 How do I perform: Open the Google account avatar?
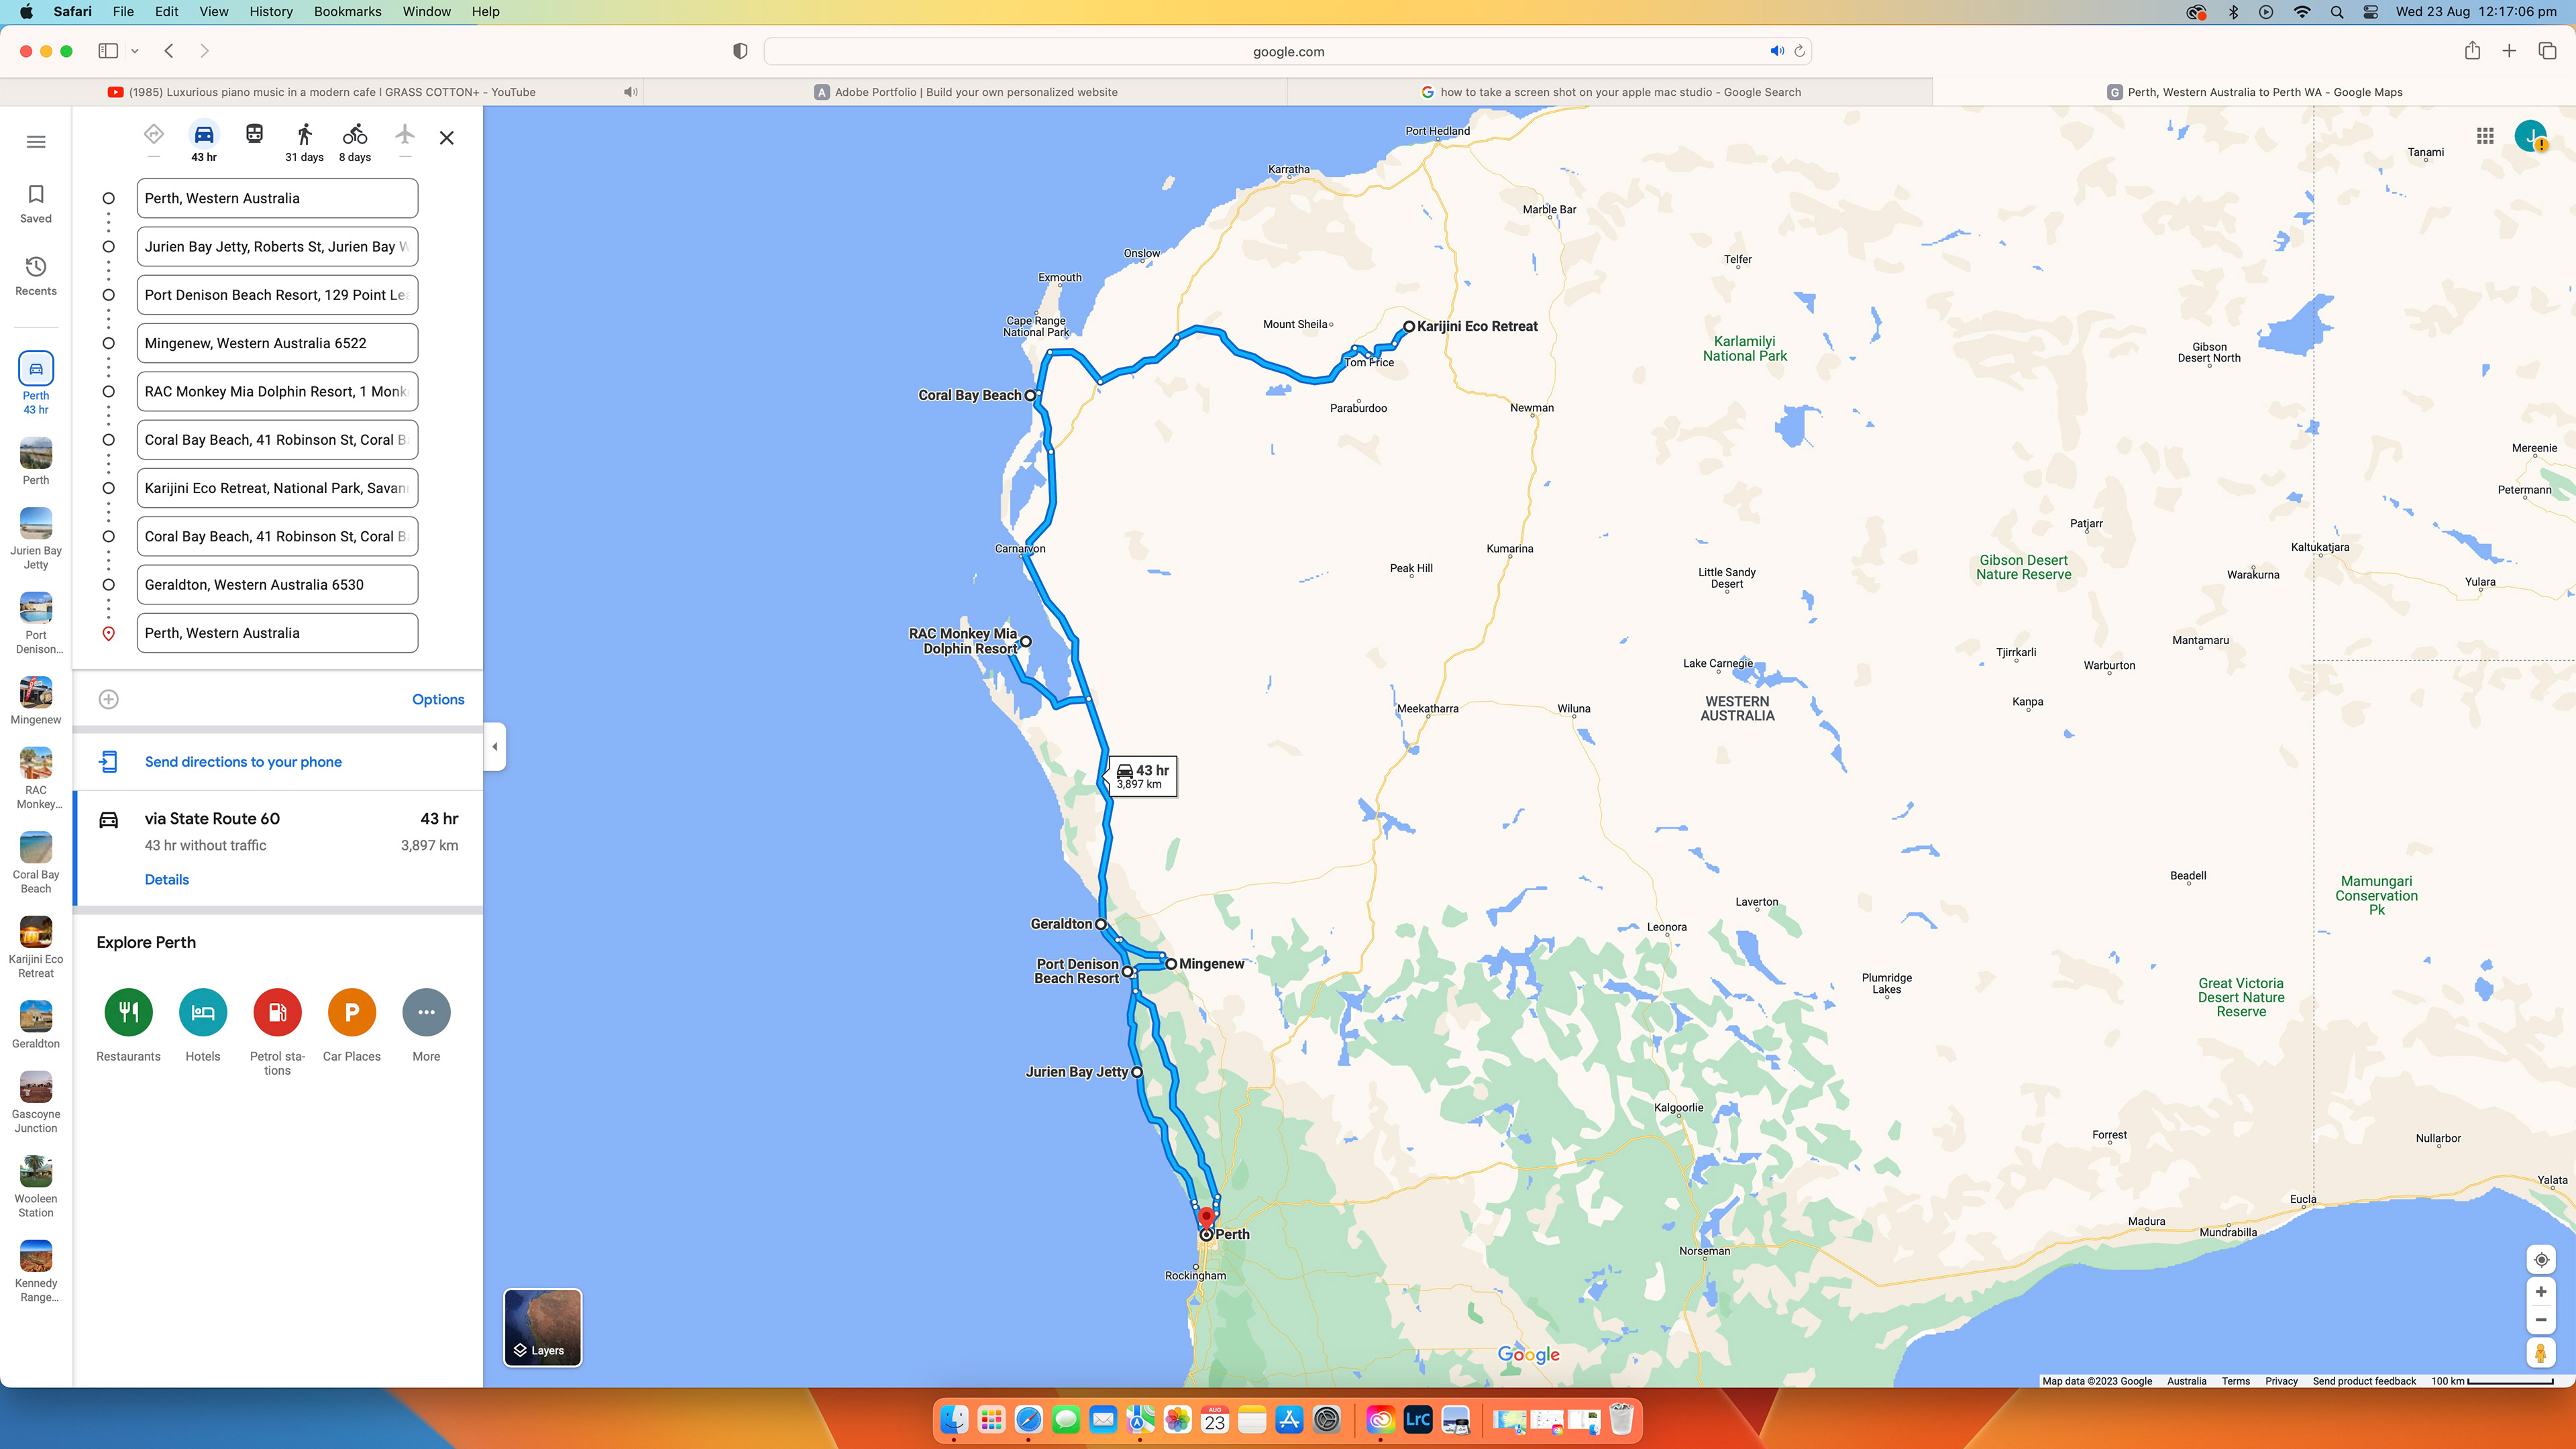click(x=2531, y=136)
